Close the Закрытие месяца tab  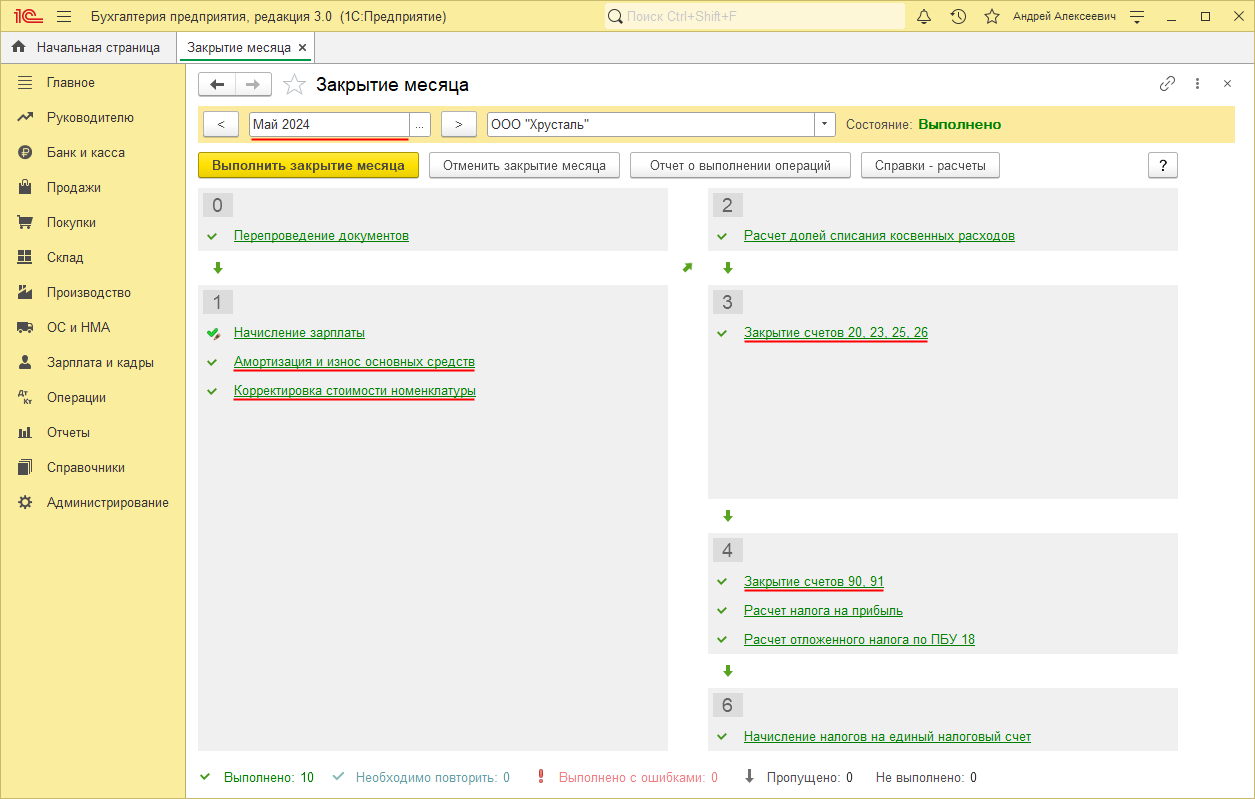(302, 47)
